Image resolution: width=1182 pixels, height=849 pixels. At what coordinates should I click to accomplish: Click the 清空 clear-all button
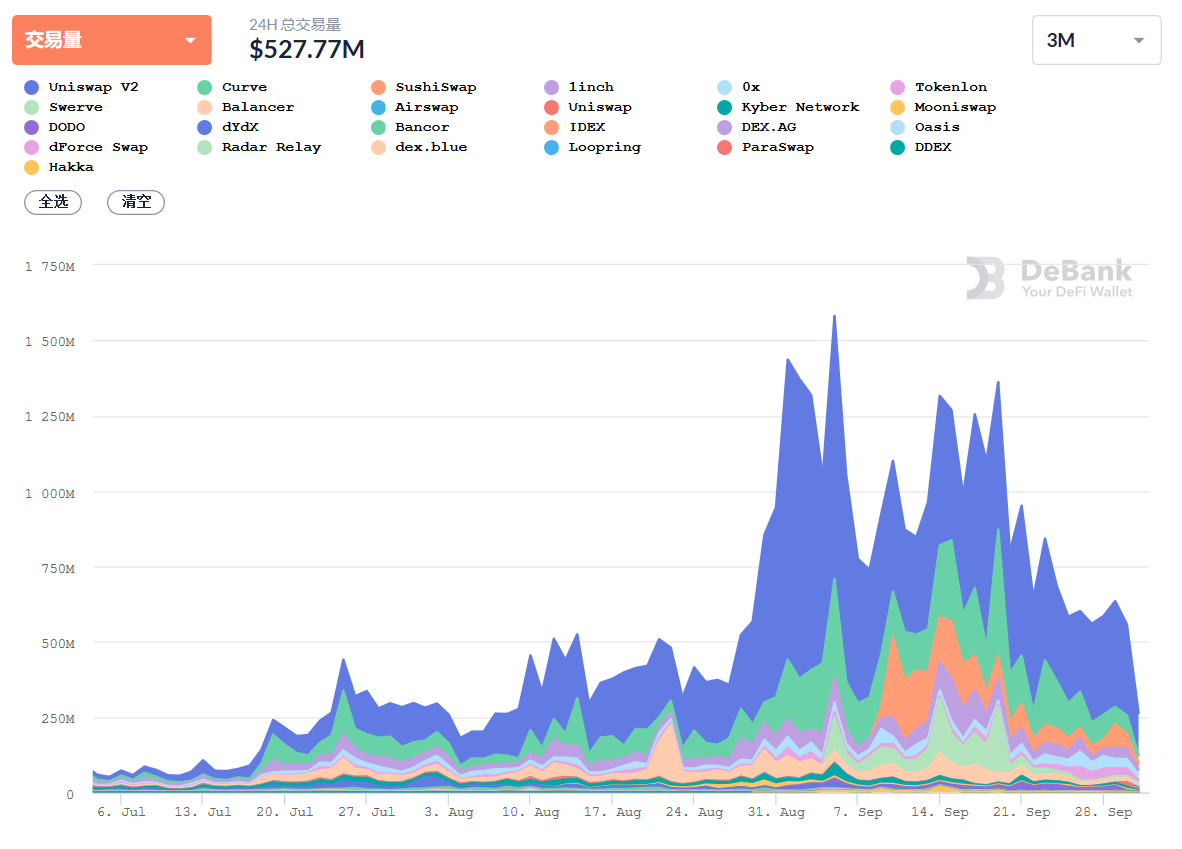[136, 202]
